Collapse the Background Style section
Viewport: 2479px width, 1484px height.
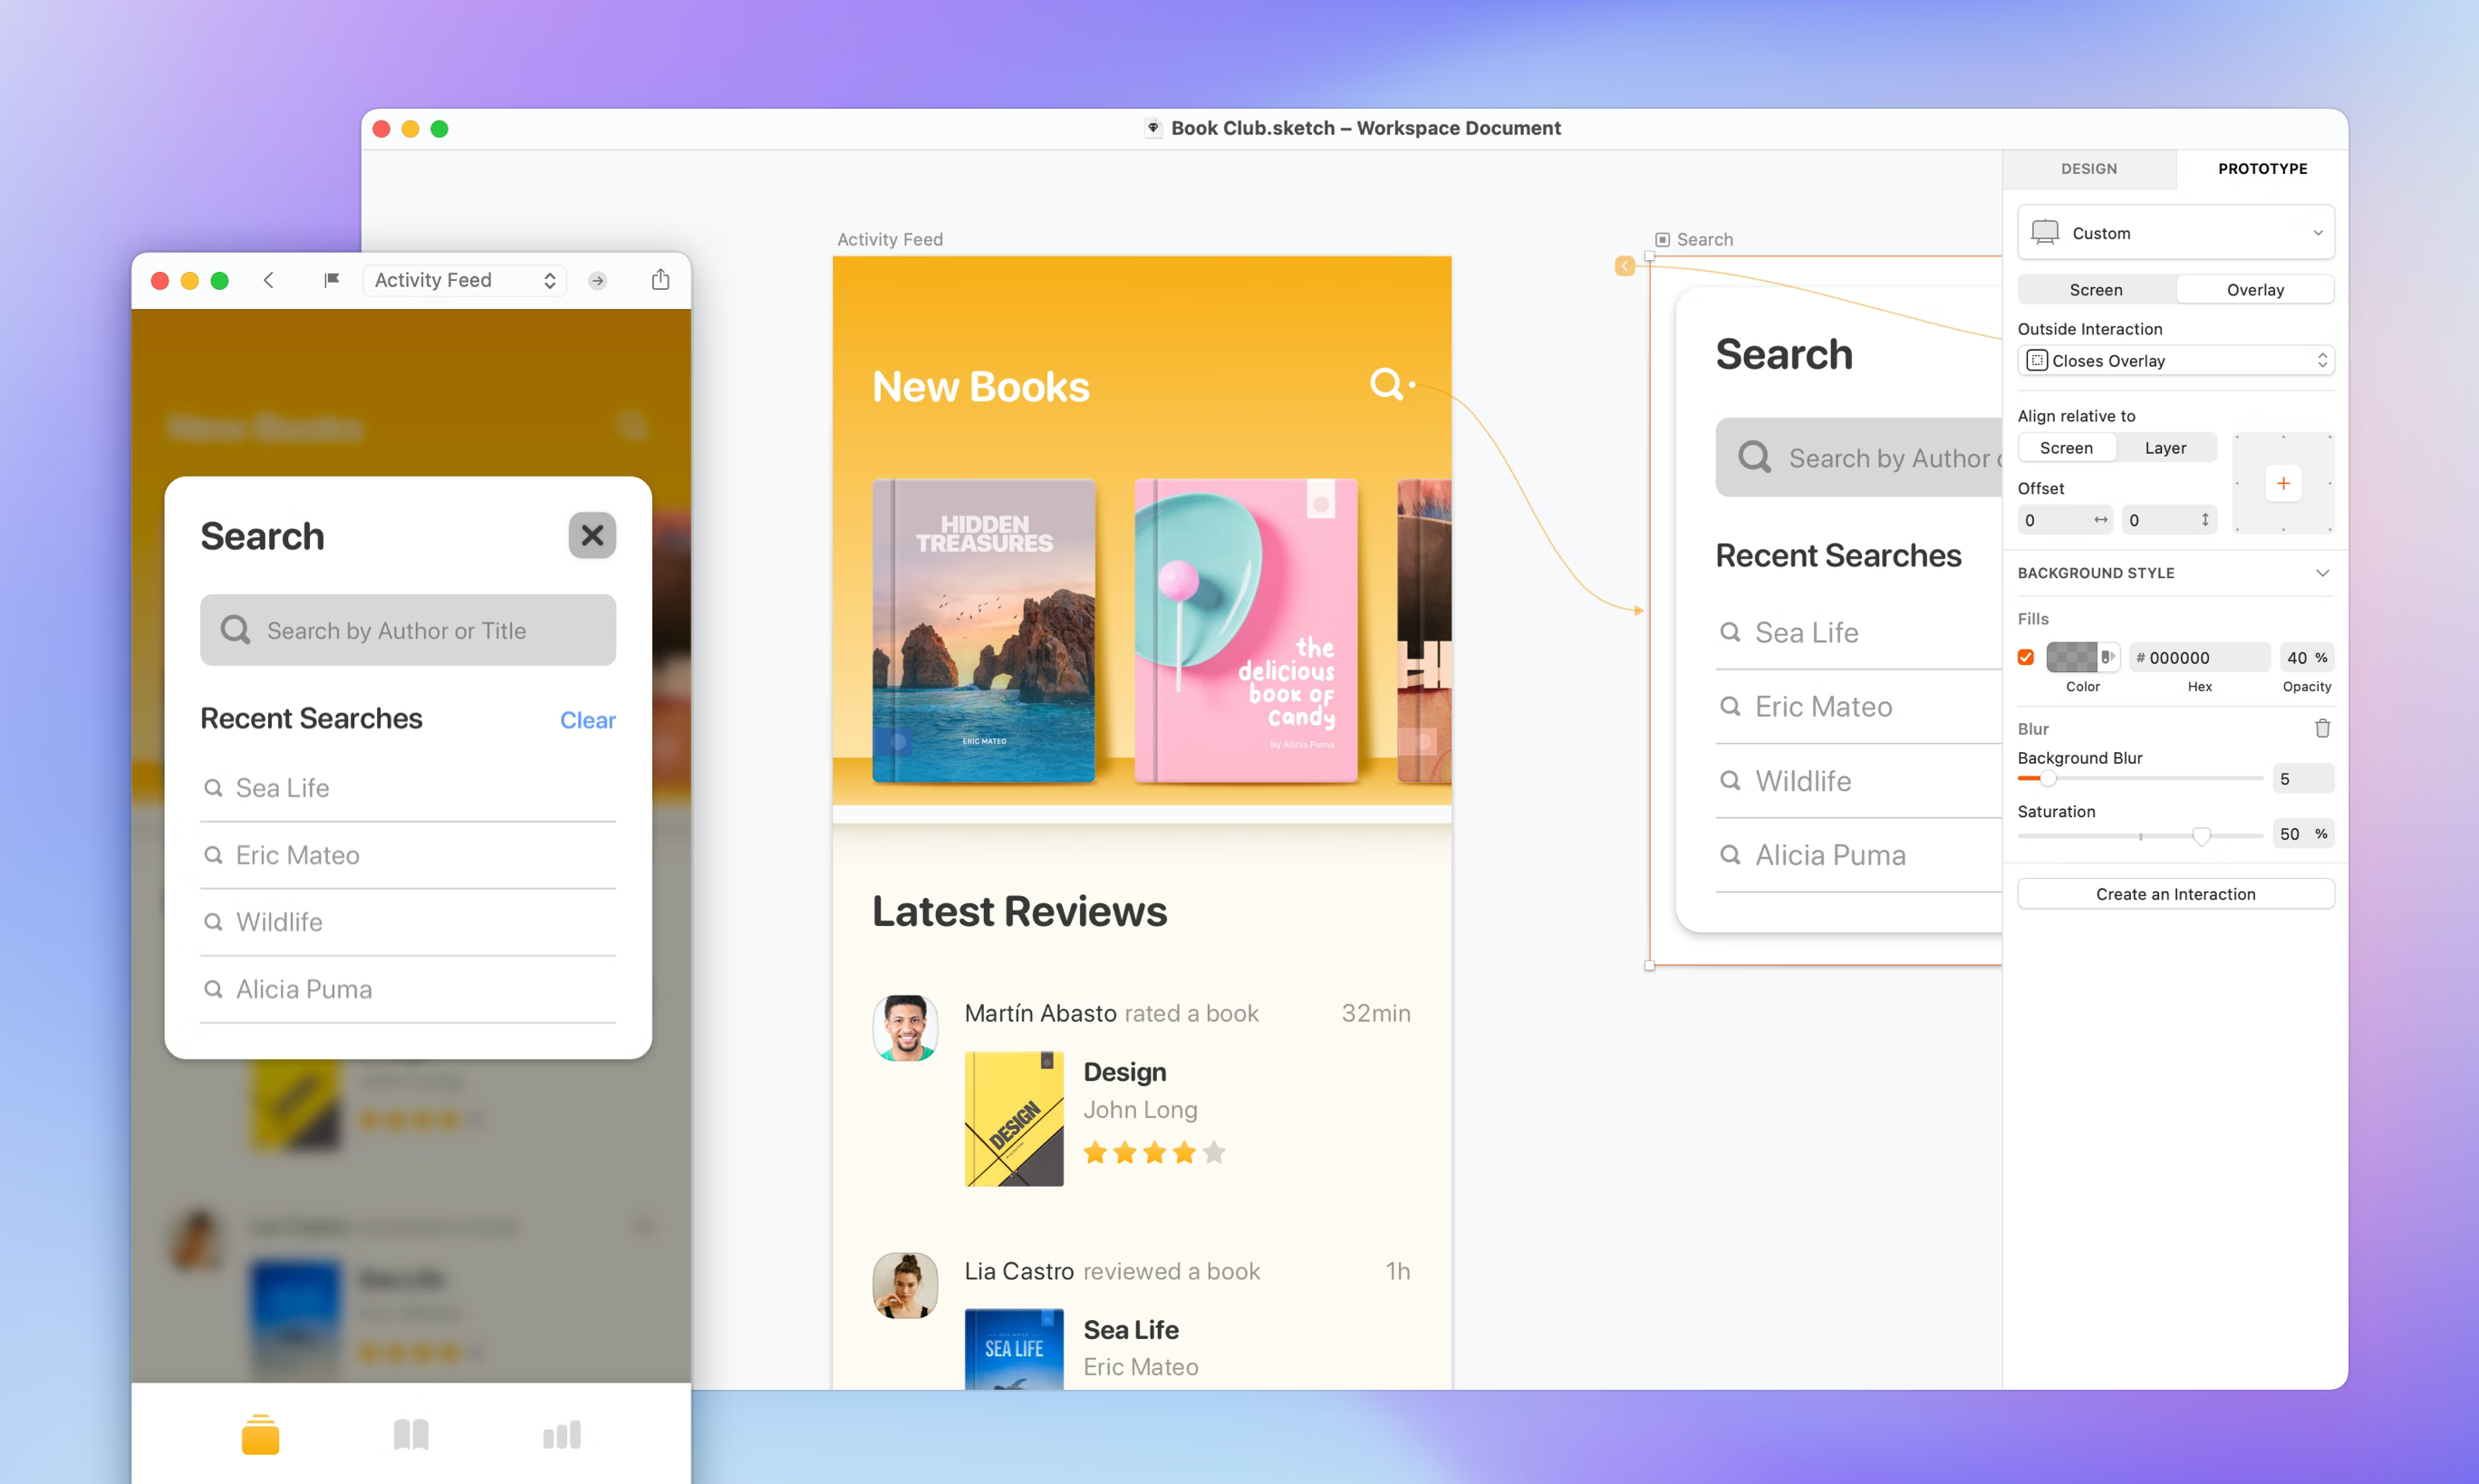[2322, 572]
